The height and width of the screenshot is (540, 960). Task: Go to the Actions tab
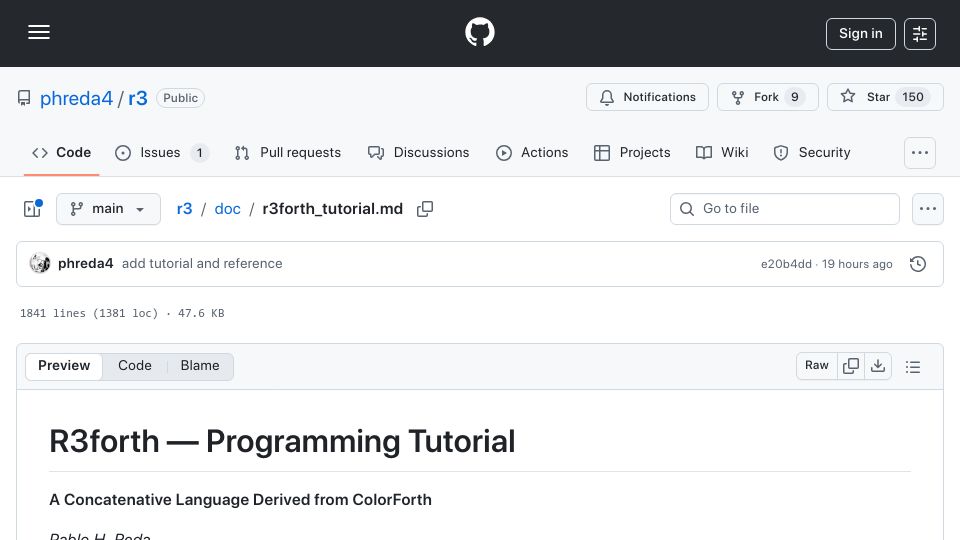click(532, 152)
